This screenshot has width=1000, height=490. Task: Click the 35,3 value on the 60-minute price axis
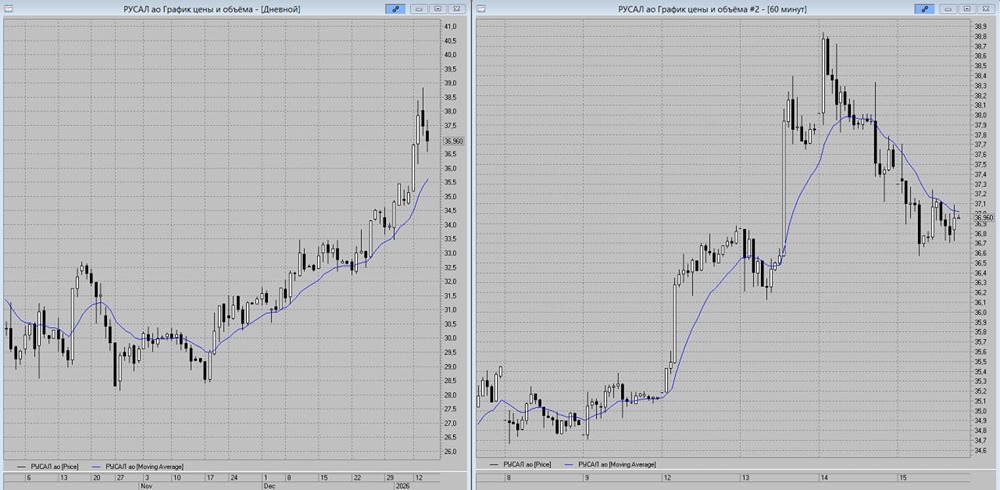point(980,382)
